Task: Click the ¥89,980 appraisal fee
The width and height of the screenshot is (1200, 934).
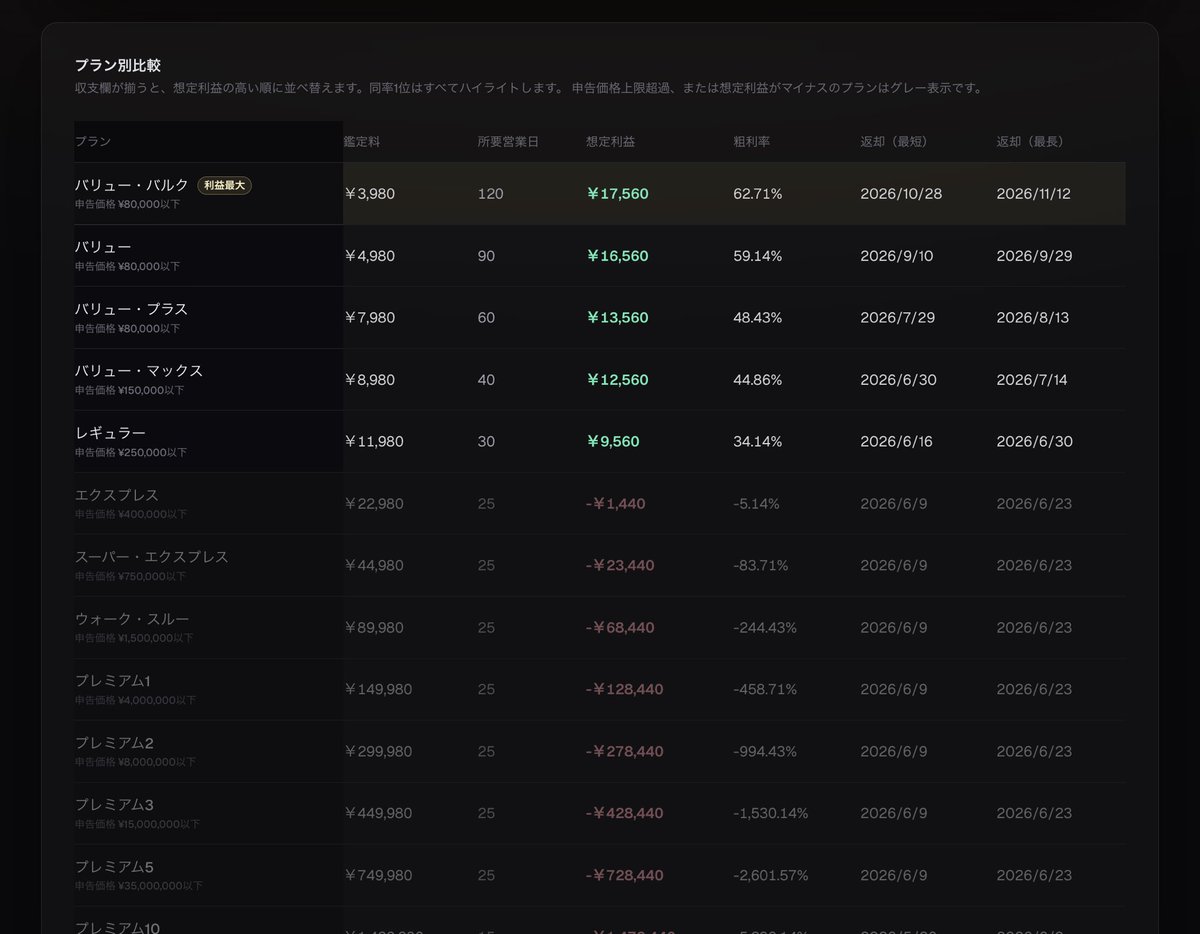Action: [374, 628]
